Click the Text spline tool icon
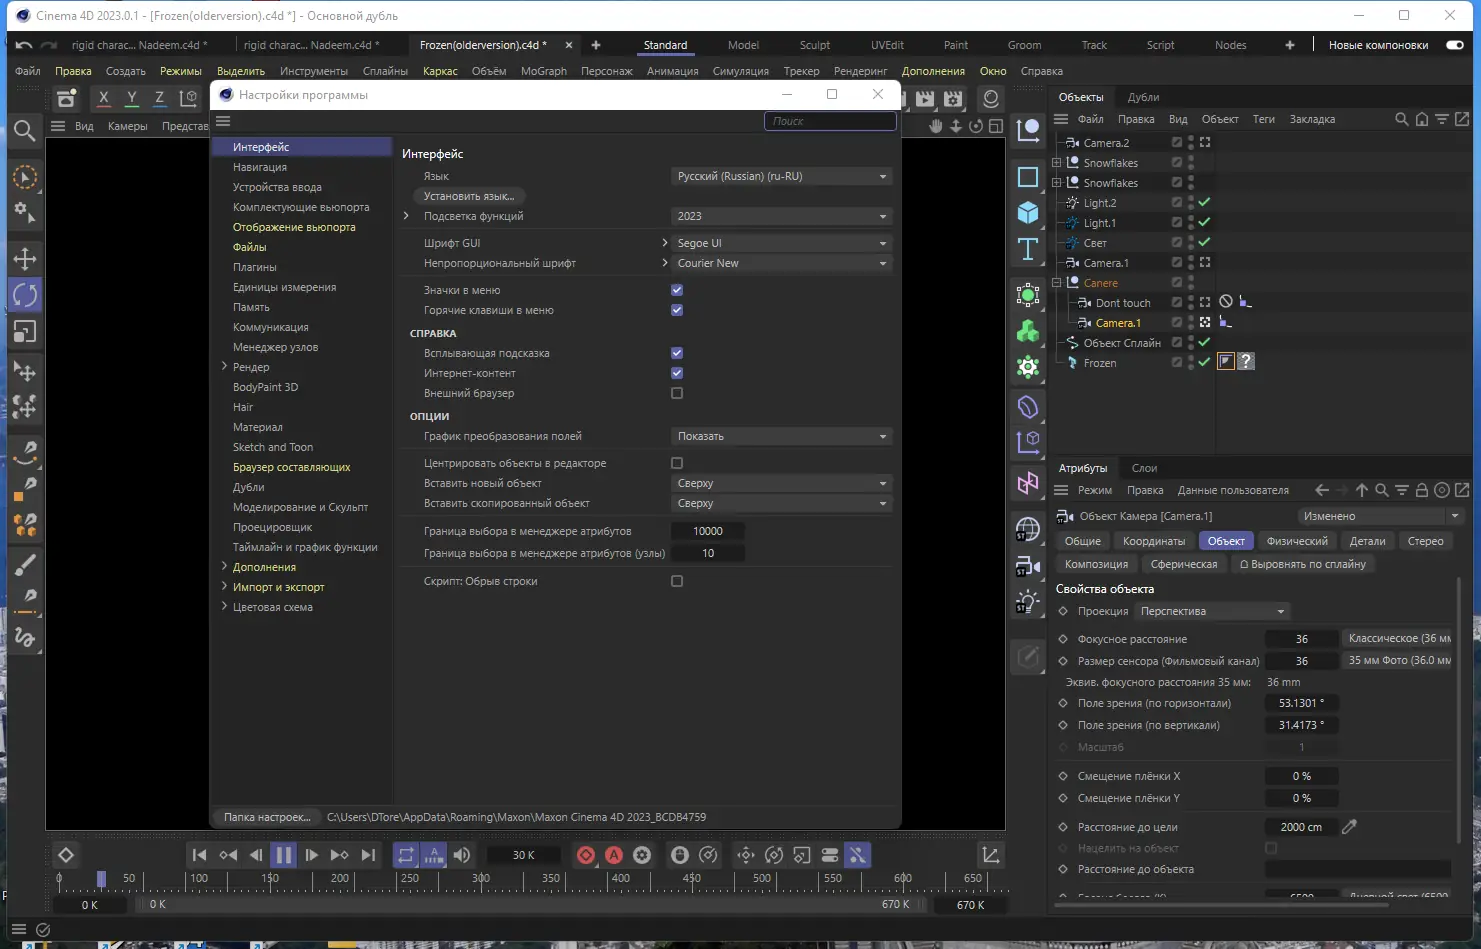 pyautogui.click(x=1028, y=249)
